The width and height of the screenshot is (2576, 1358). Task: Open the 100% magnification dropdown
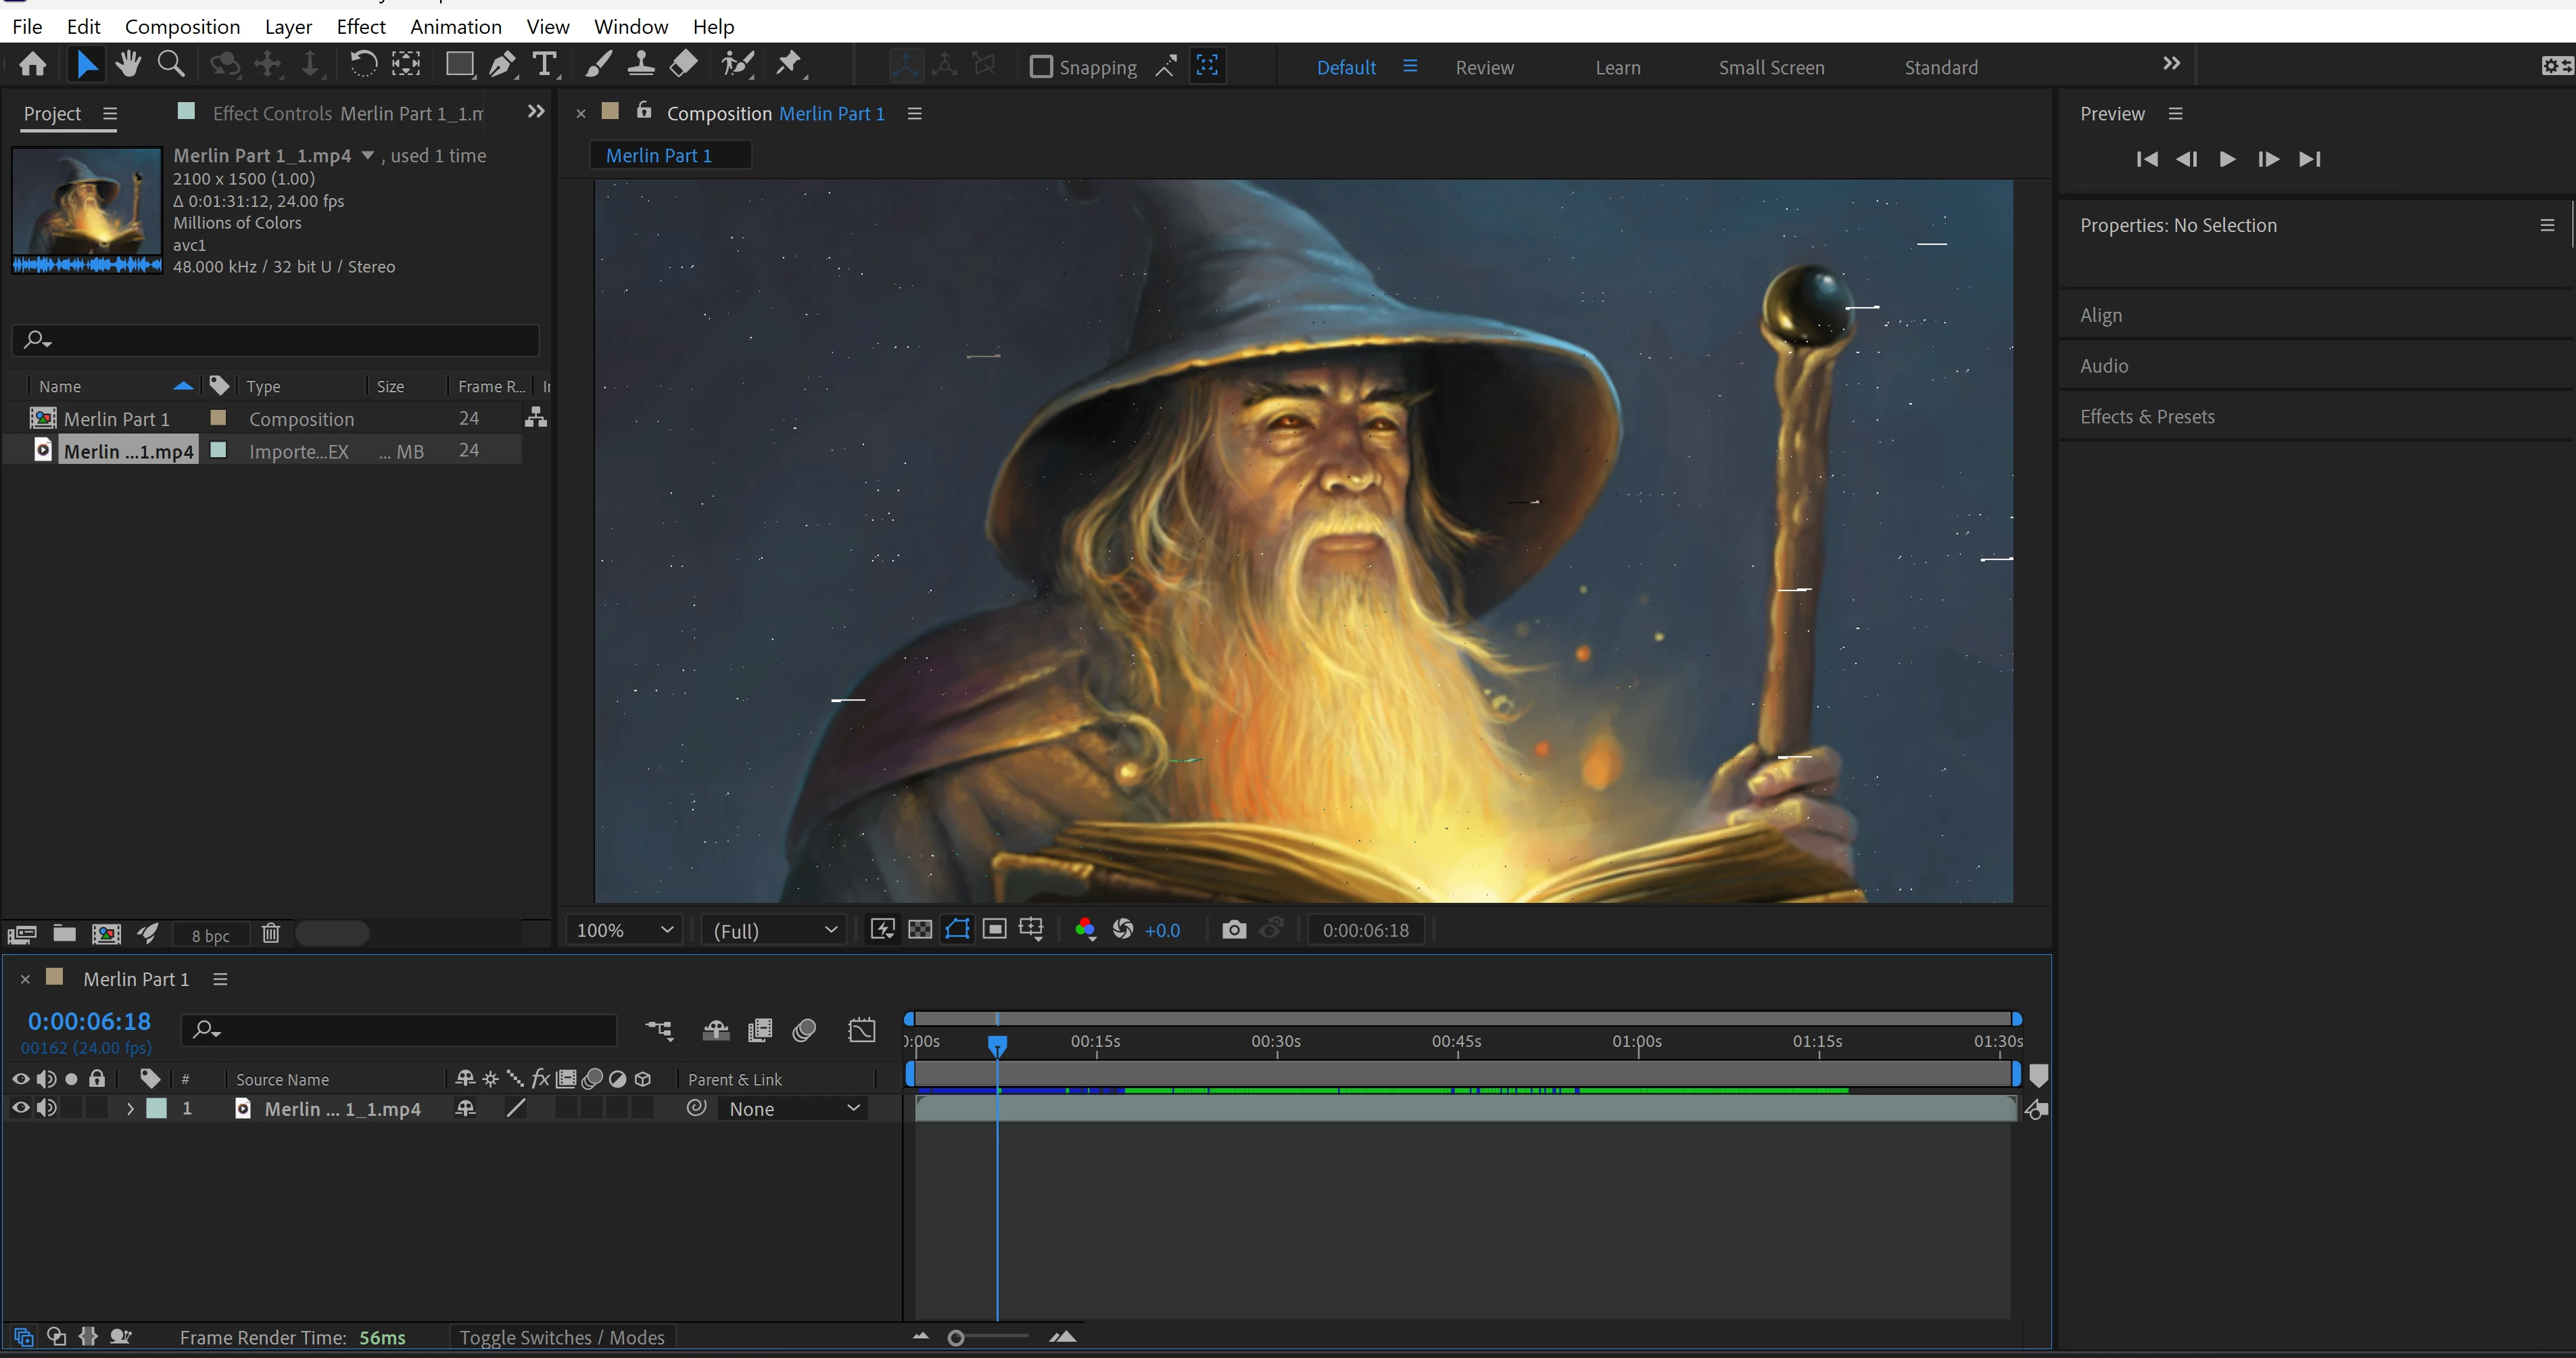coord(624,930)
